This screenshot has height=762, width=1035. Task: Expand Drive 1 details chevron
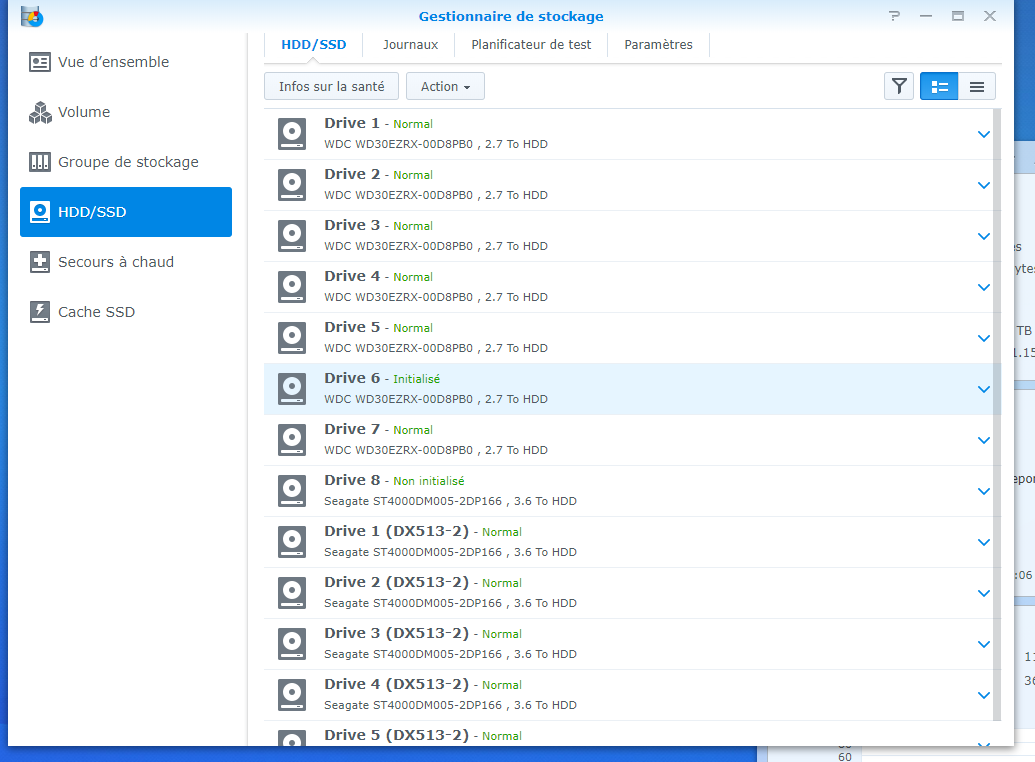click(983, 134)
